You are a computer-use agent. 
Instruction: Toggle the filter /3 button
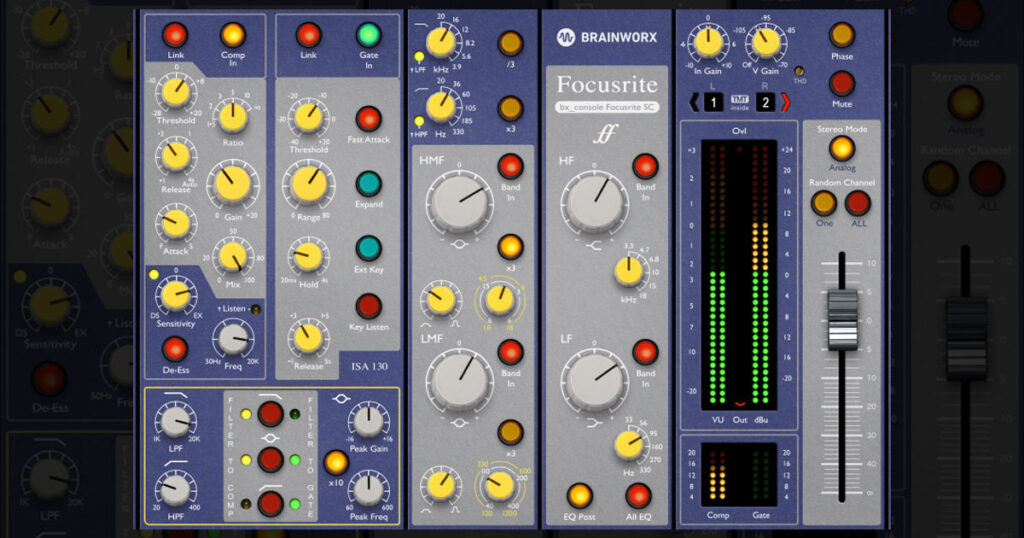510,43
